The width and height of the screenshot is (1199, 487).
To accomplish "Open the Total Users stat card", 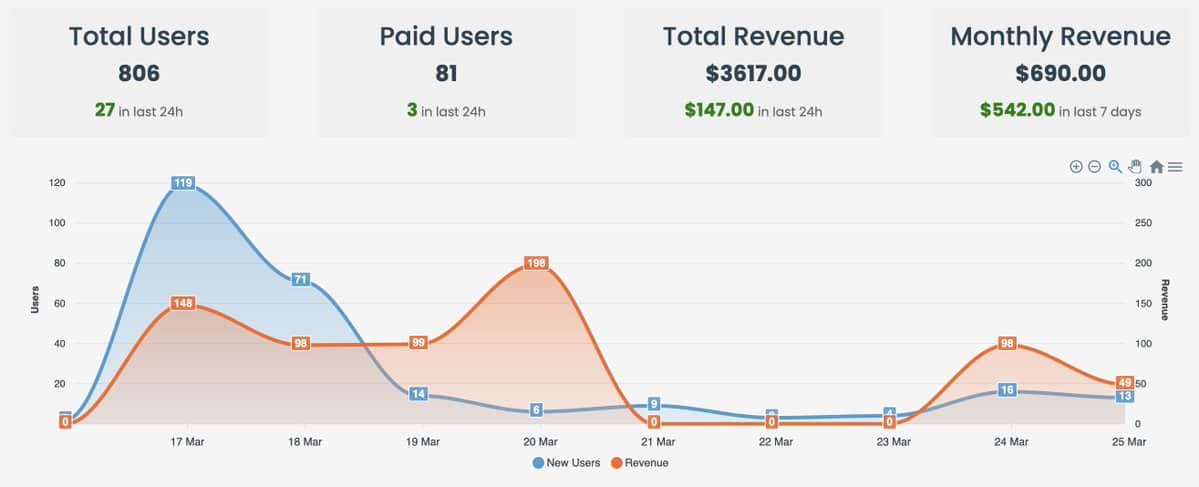I will [x=139, y=73].
